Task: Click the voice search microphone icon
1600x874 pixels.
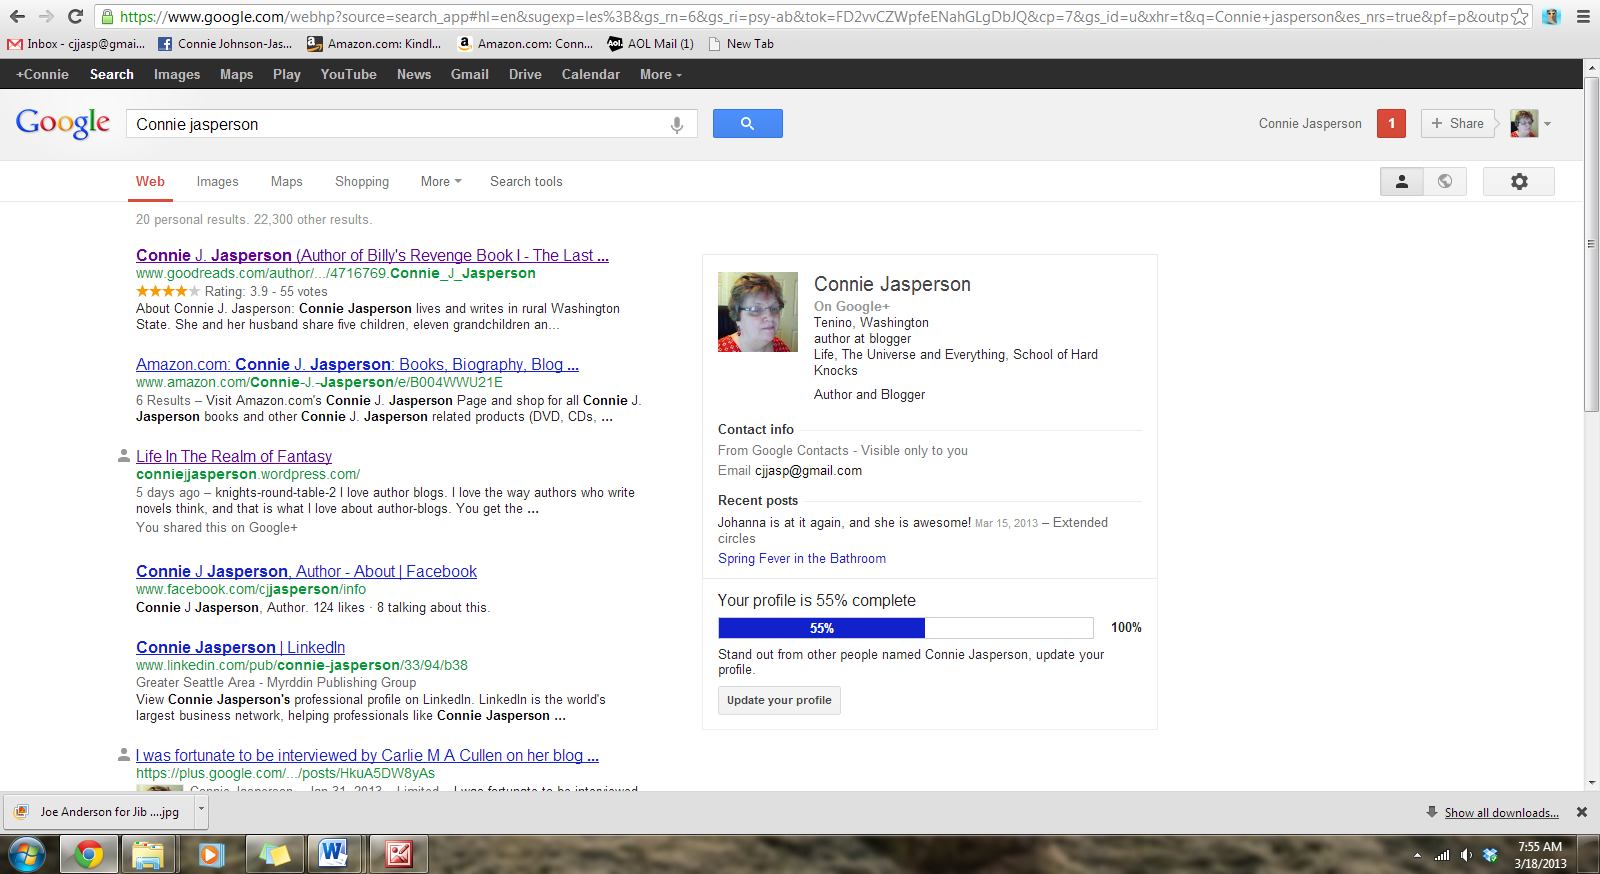Action: 677,124
